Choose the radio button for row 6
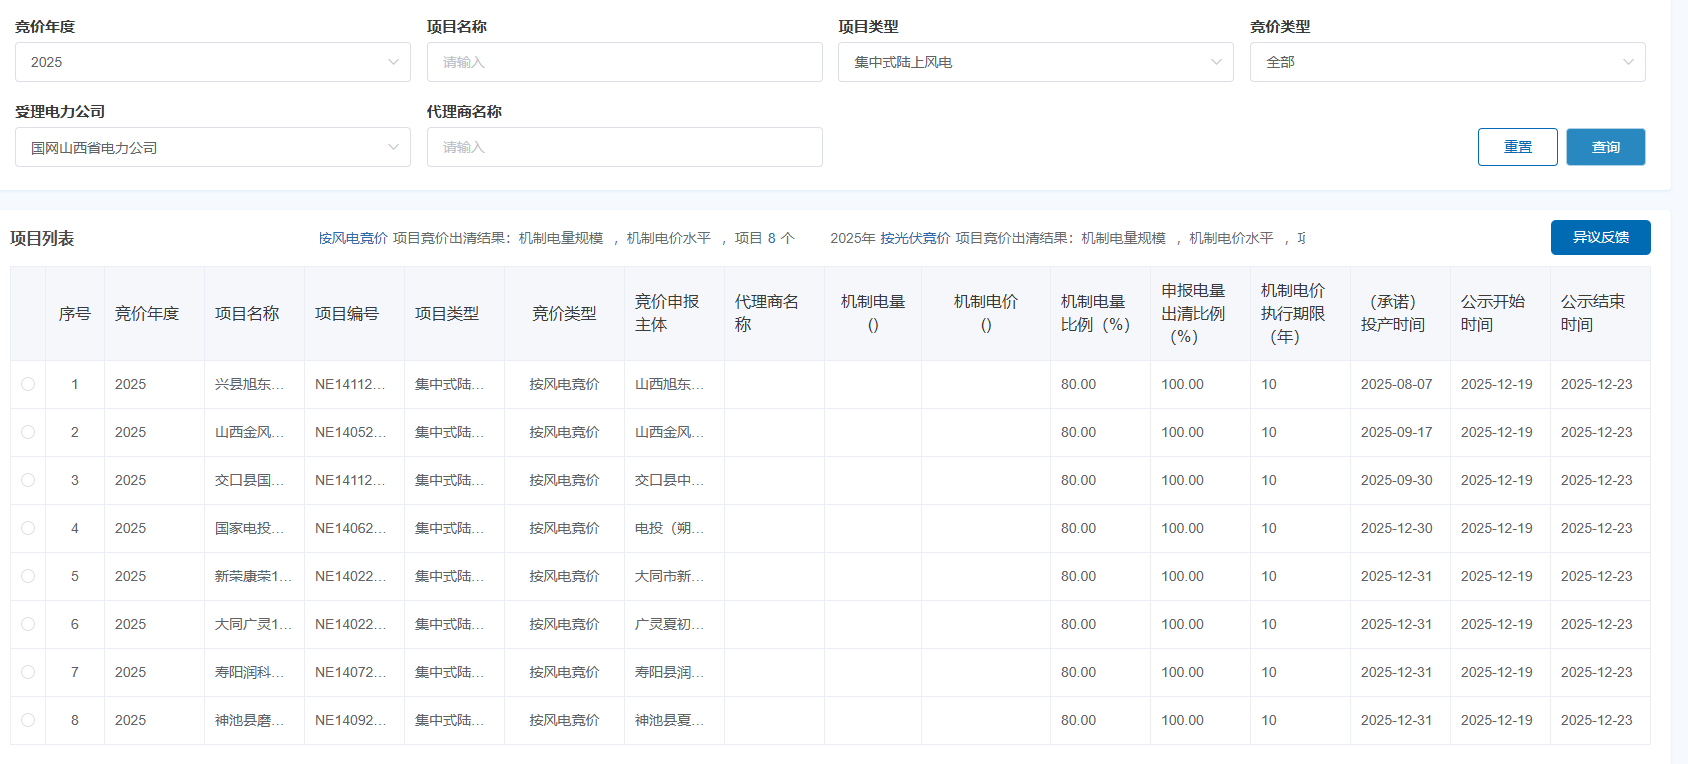Viewport: 1688px width, 764px height. [x=28, y=624]
